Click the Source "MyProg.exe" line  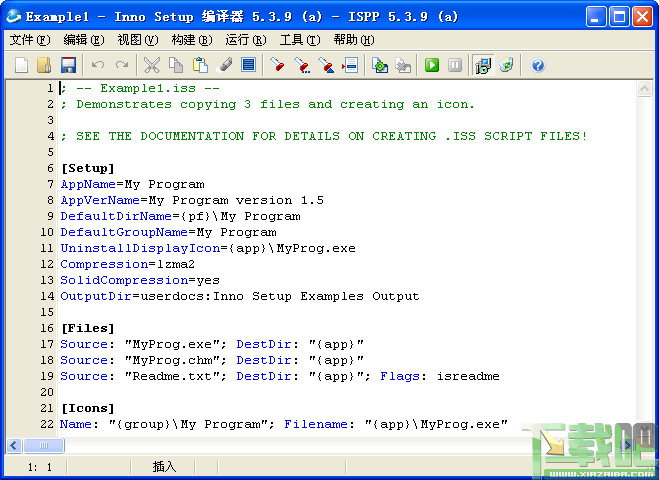[212, 344]
